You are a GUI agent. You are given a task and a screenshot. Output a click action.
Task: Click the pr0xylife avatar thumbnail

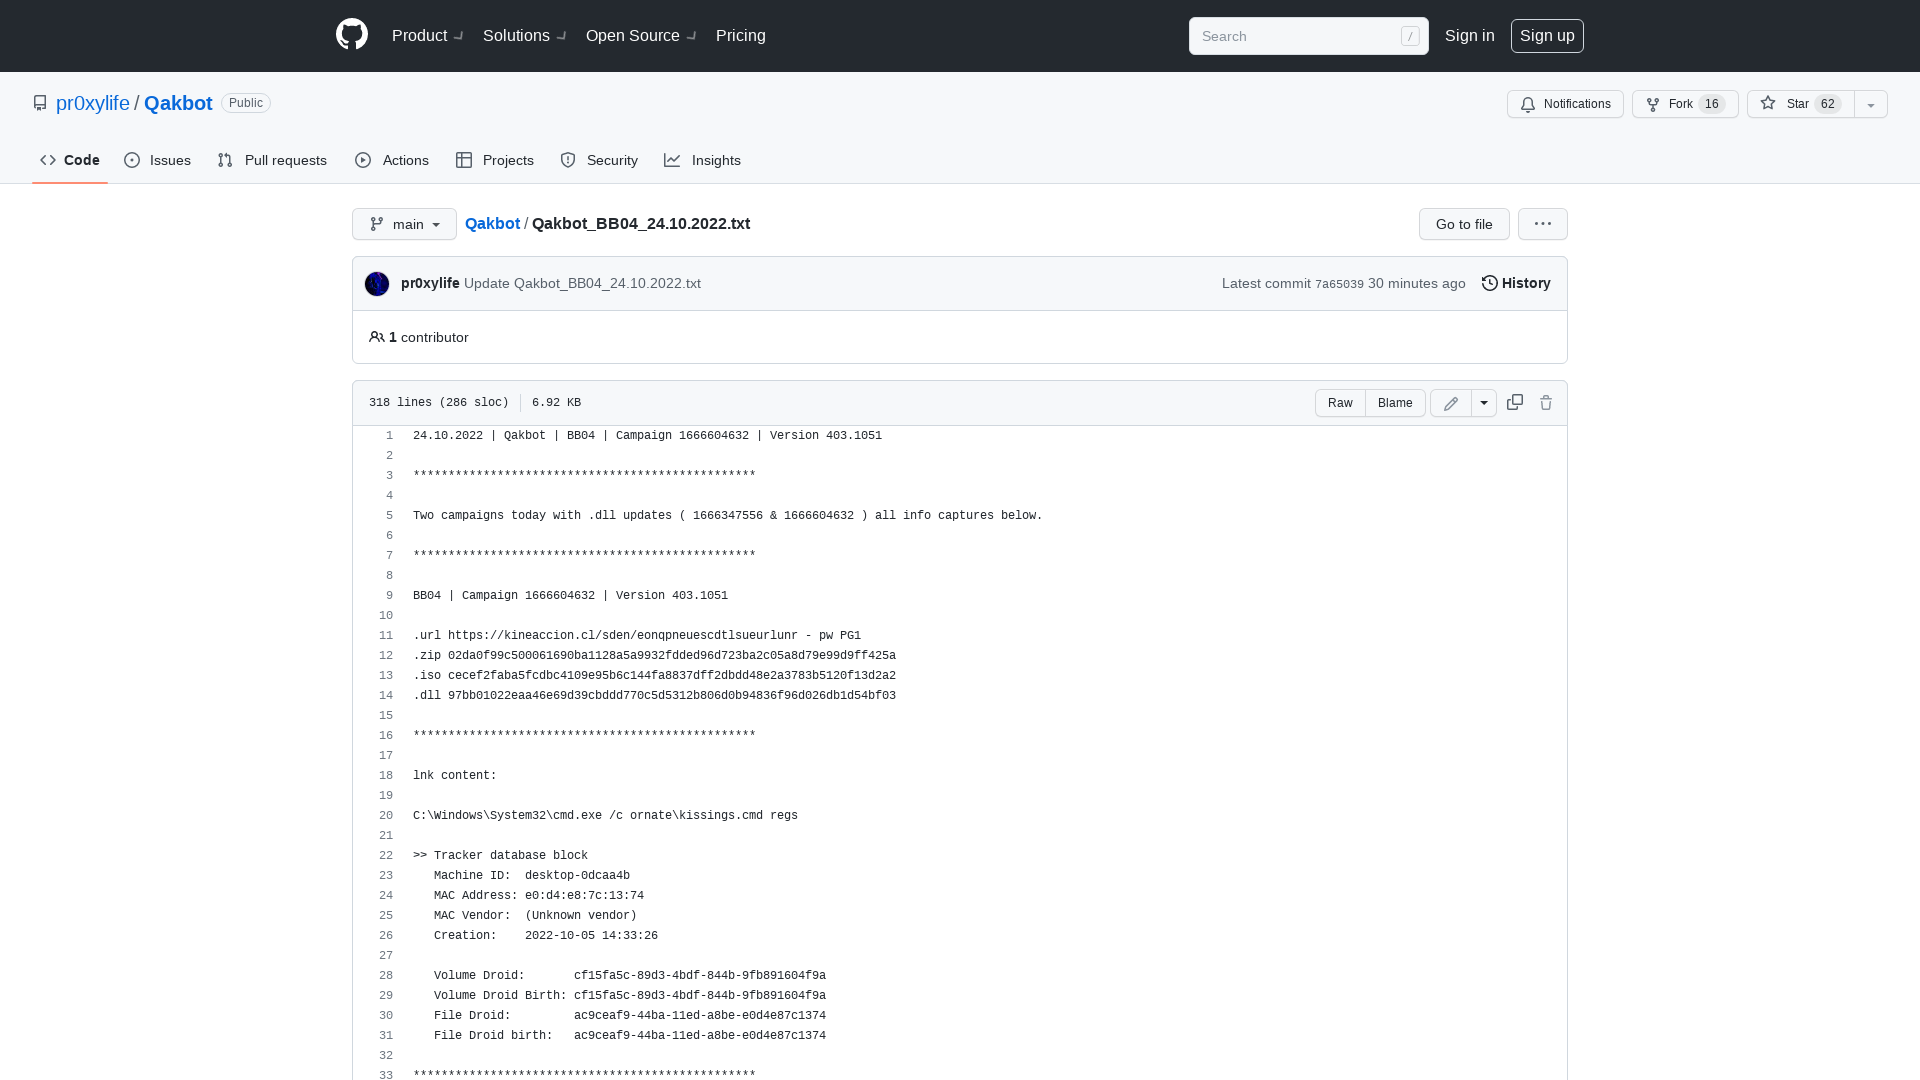(x=377, y=283)
